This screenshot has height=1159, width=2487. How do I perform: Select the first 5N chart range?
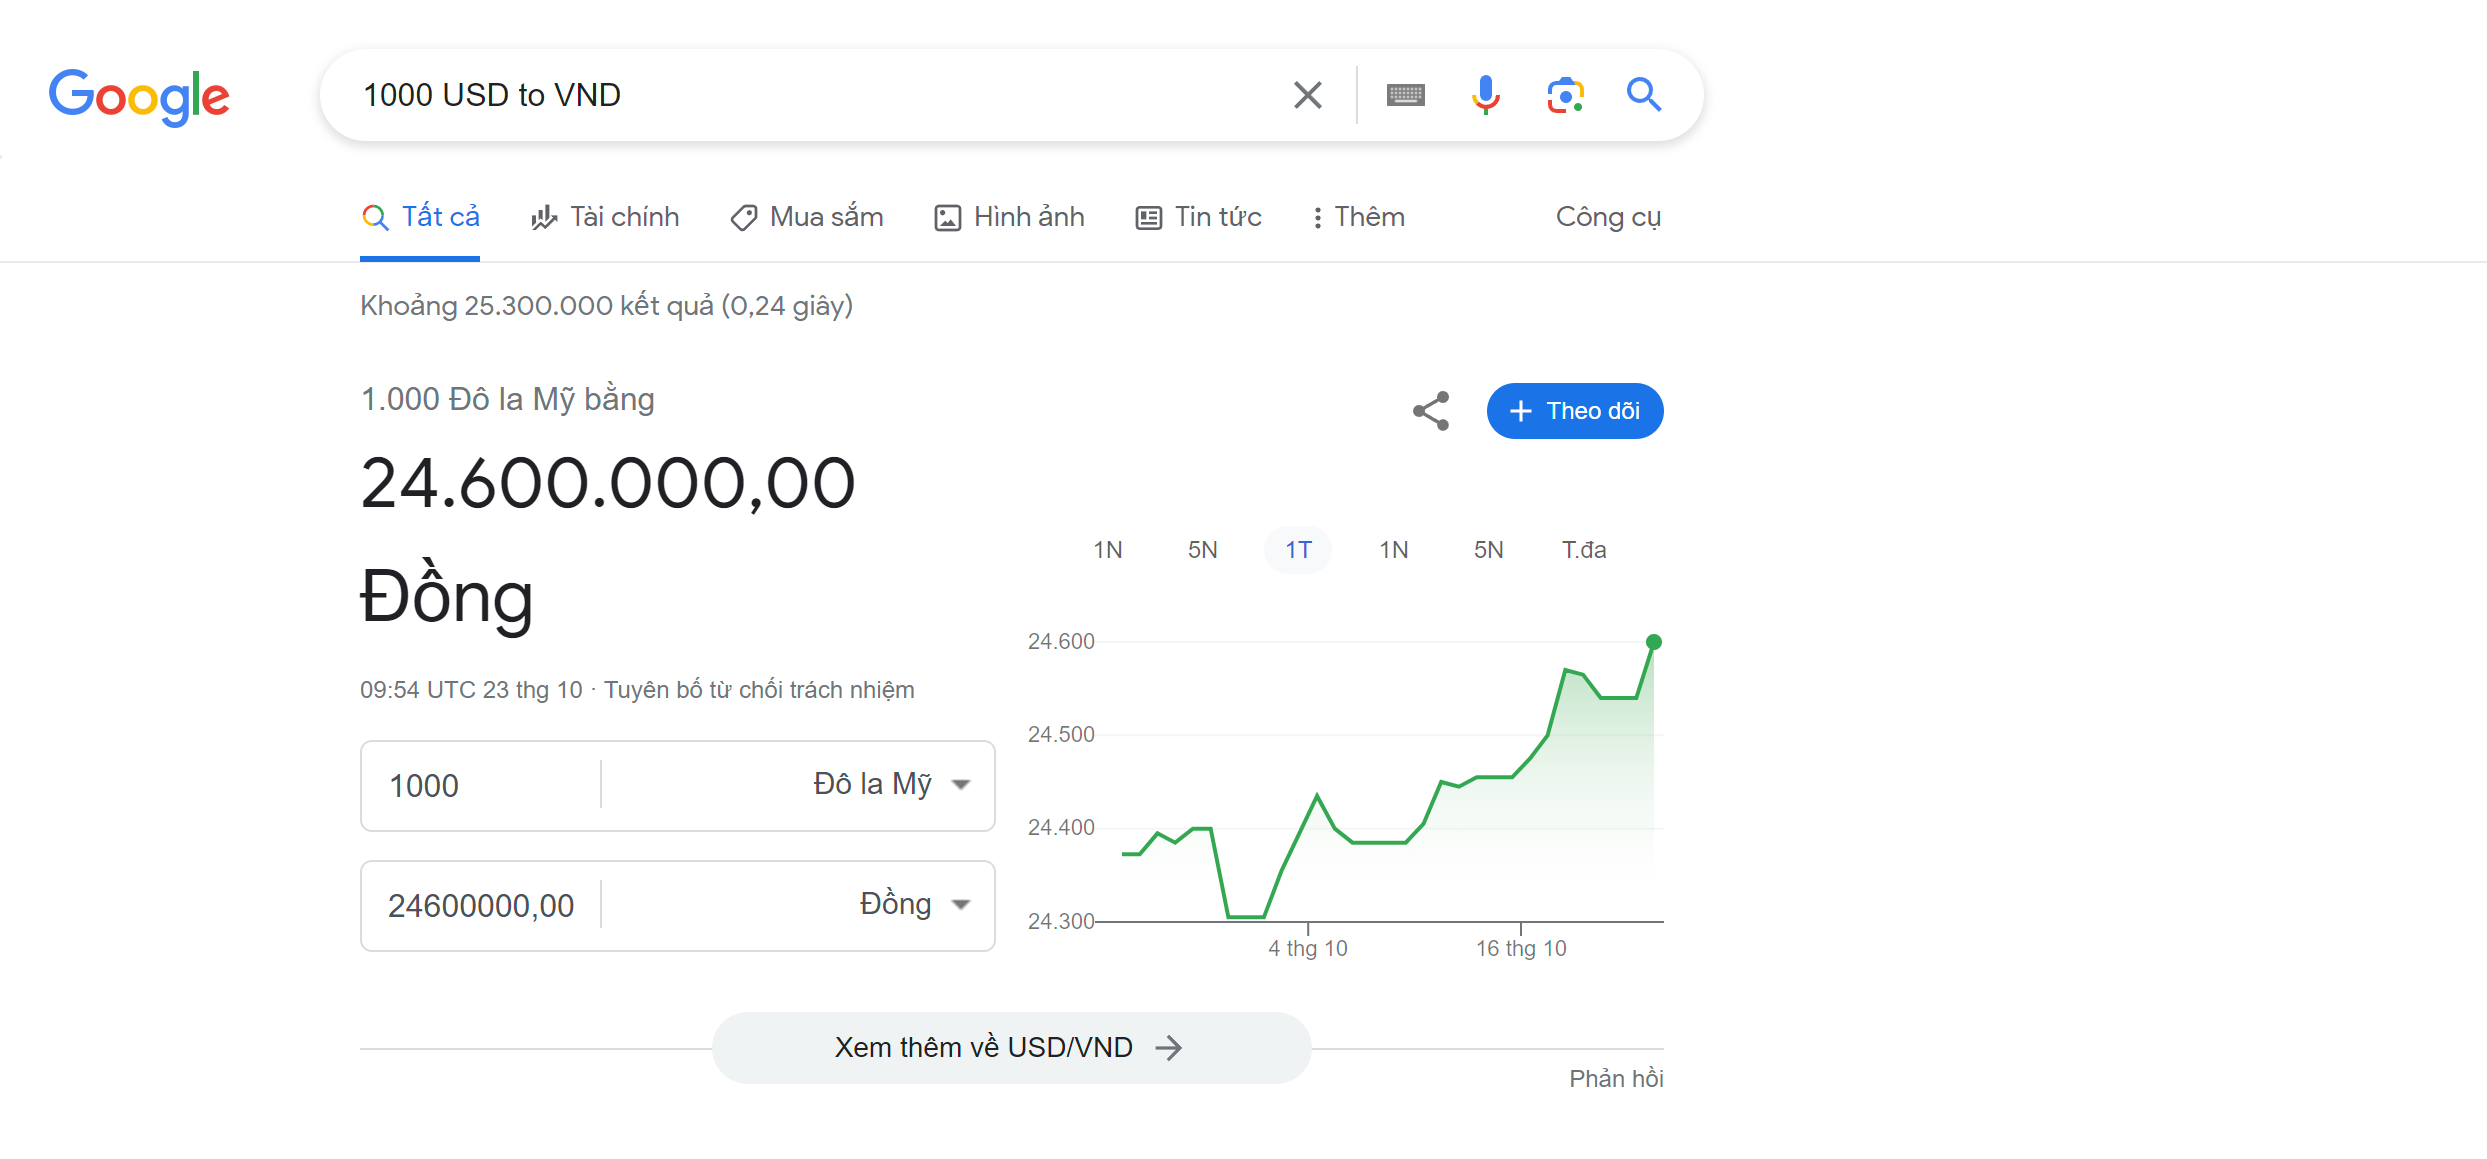1203,550
